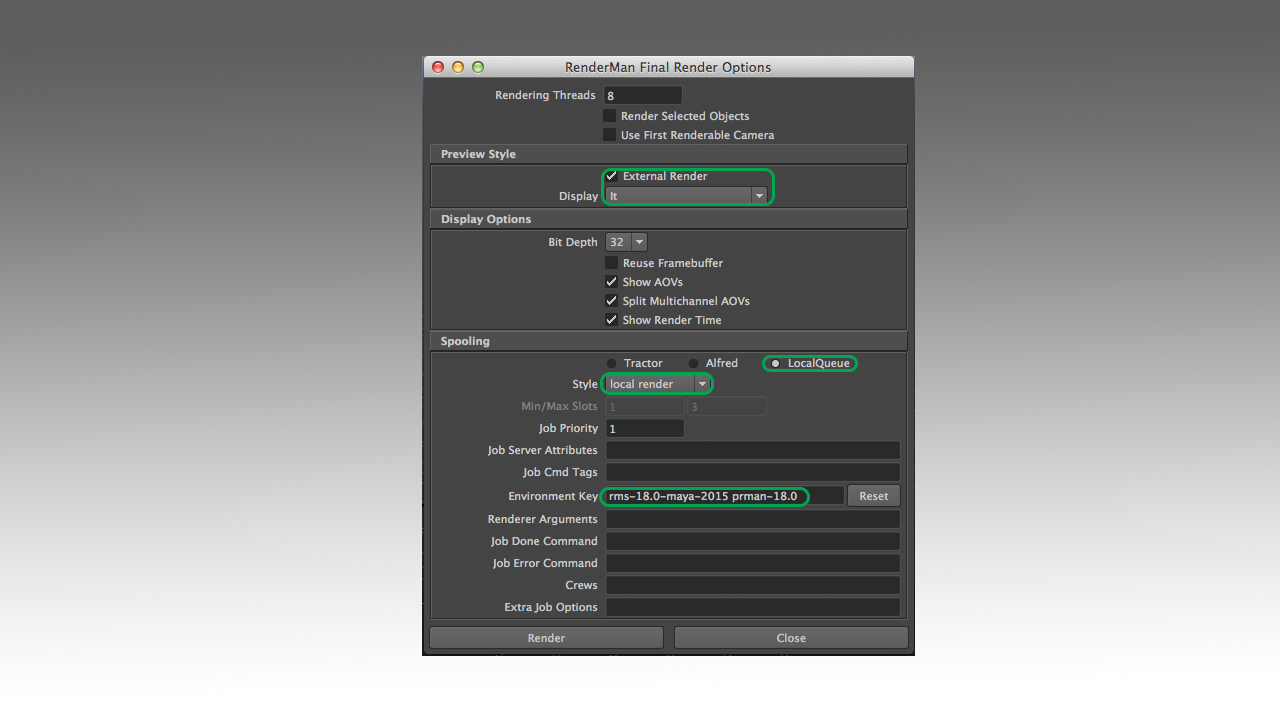This screenshot has height=720, width=1280.
Task: Click the Job Done Command field
Action: 753,541
